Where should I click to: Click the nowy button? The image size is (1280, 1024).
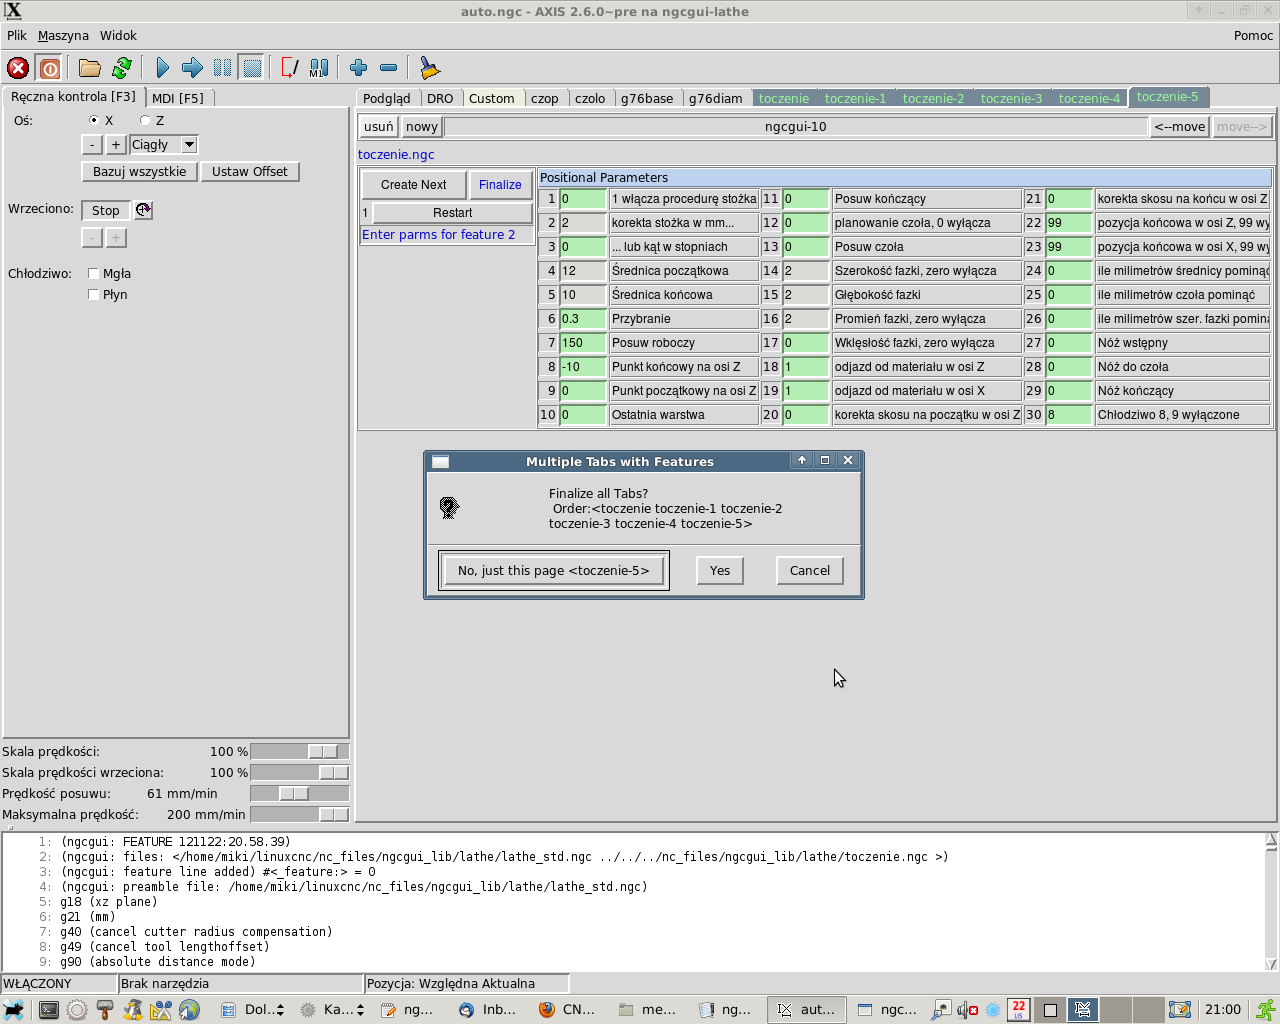(422, 127)
